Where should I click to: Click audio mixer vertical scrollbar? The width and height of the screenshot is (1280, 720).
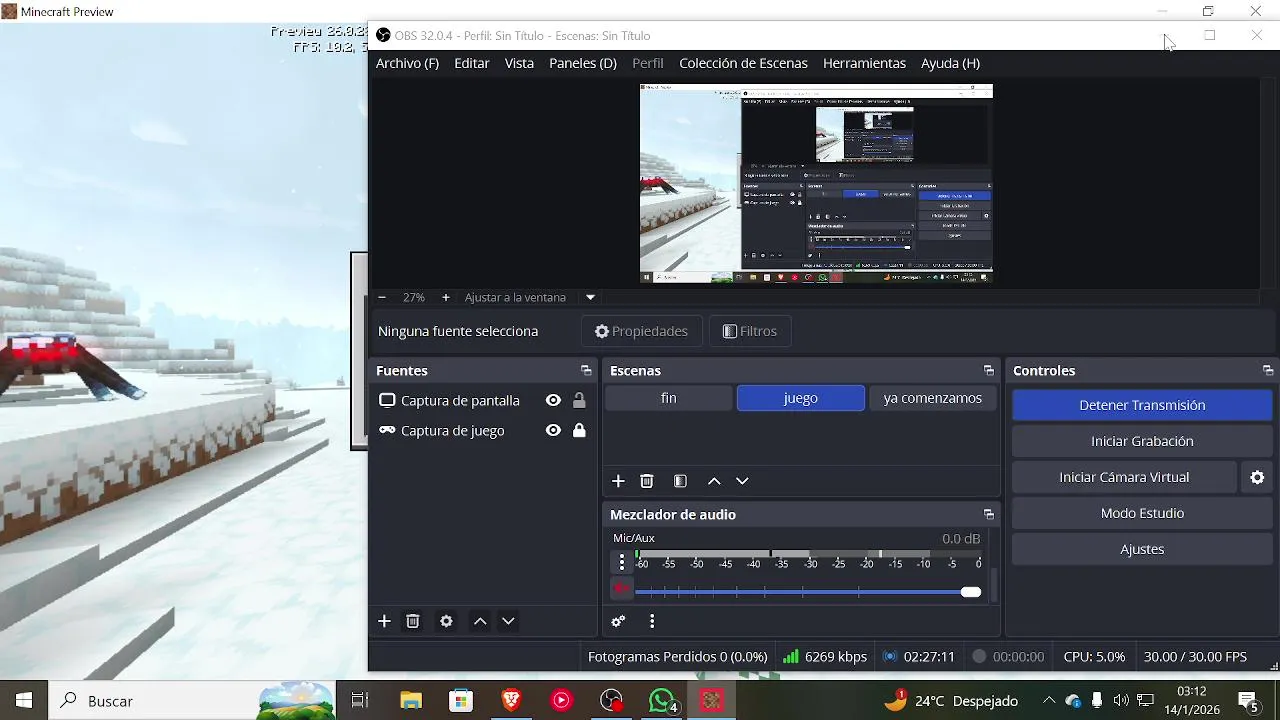tap(994, 585)
